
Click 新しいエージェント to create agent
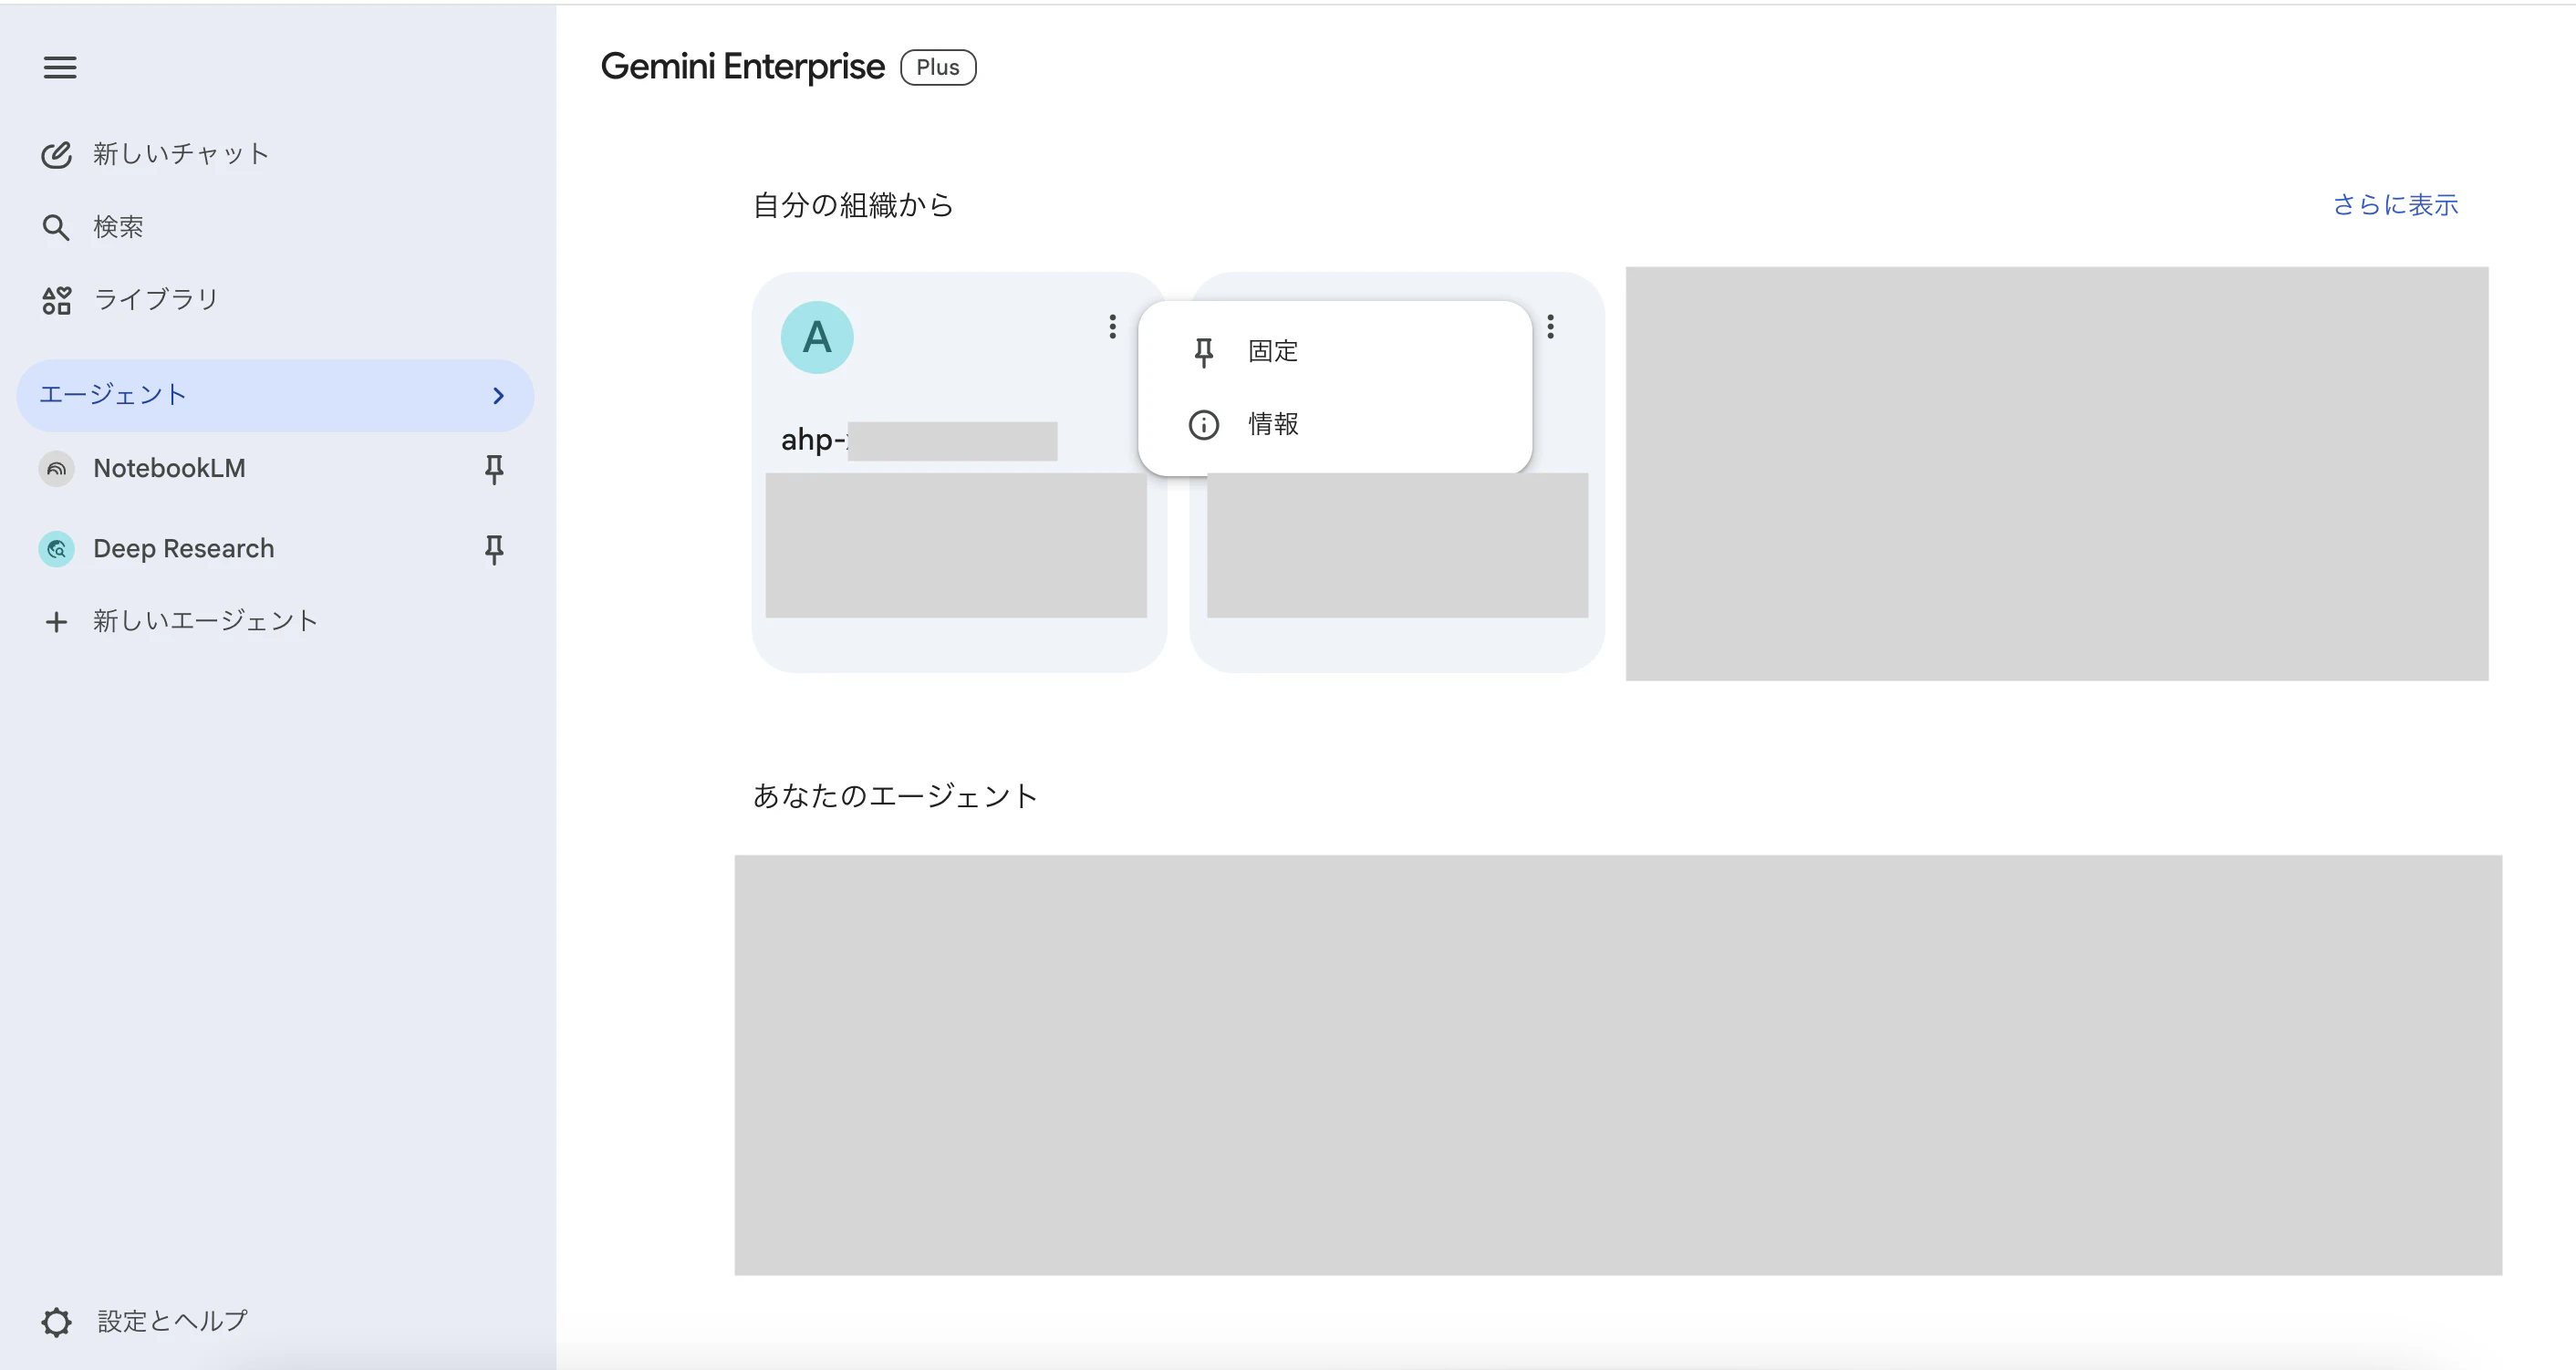click(205, 622)
